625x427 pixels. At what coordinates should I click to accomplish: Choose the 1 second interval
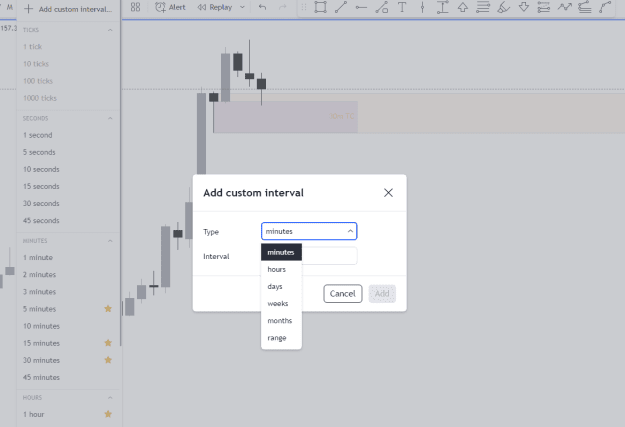click(x=68, y=135)
